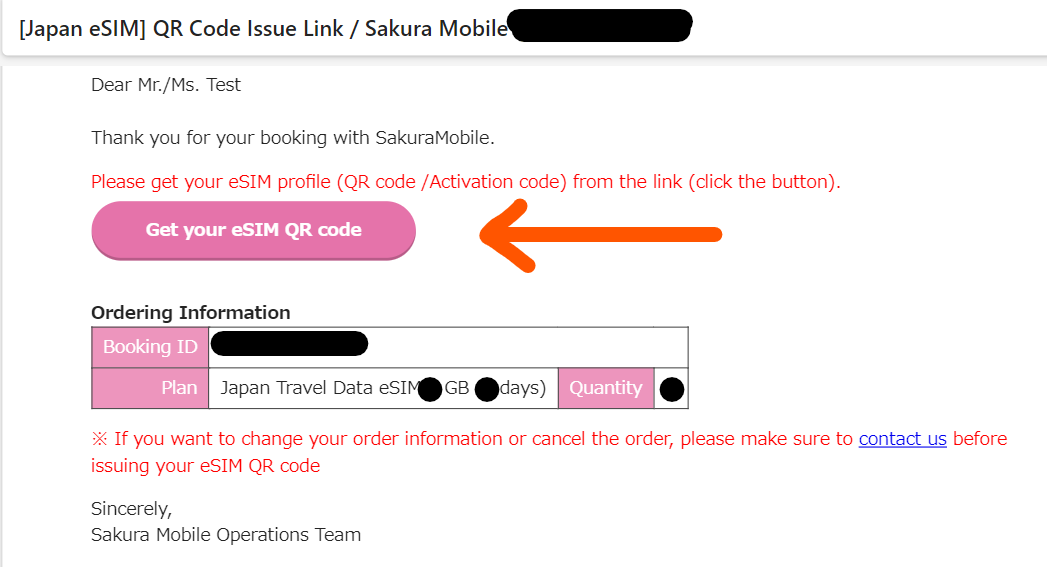Select the Booking ID header cell
1047x567 pixels.
[150, 347]
